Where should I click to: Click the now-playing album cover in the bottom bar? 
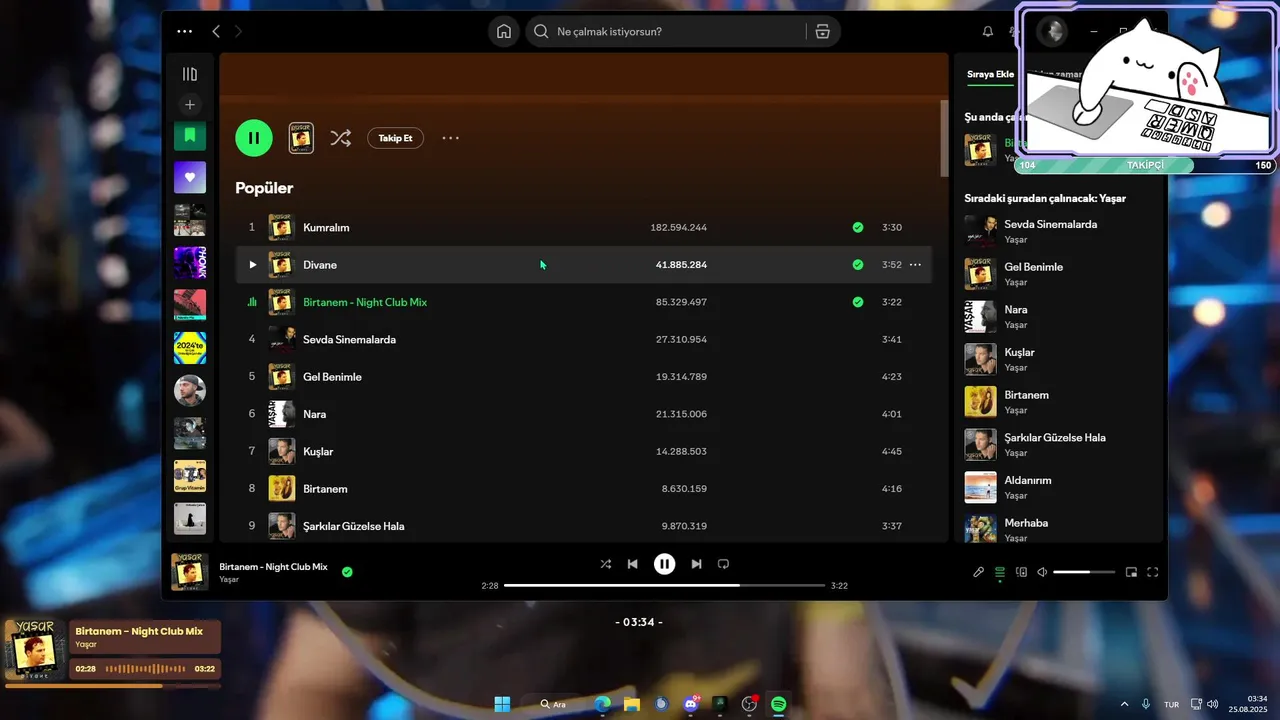190,572
